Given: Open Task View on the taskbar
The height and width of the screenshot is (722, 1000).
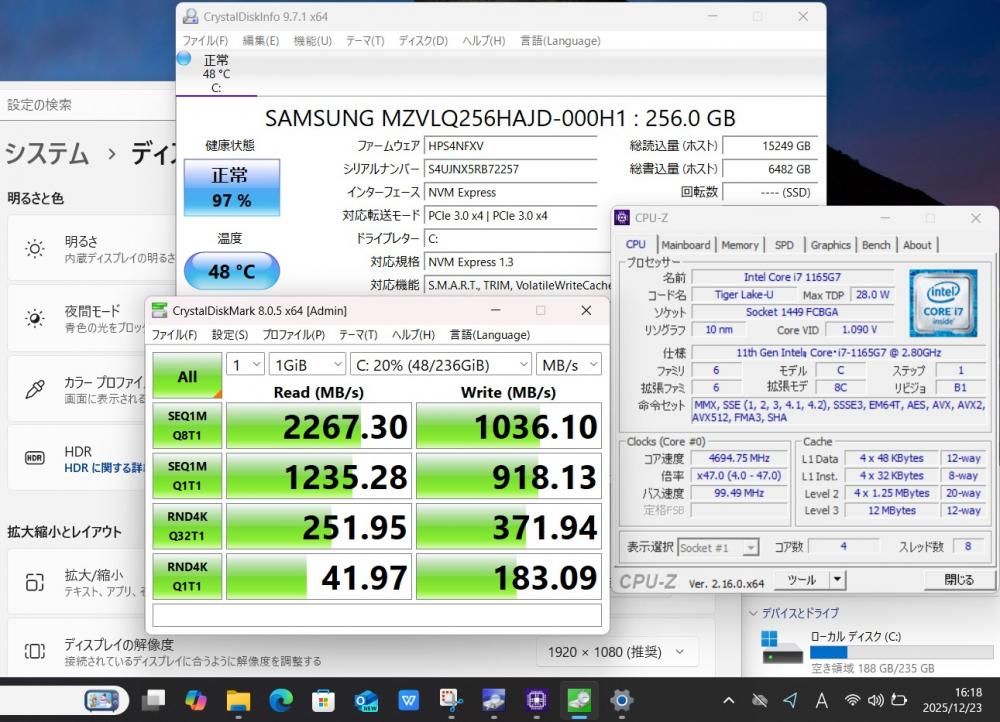Looking at the screenshot, I should 154,700.
